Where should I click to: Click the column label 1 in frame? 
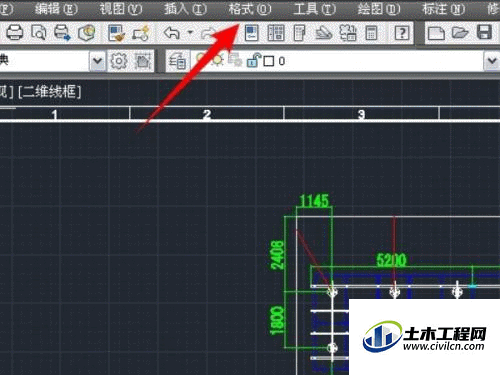[55, 115]
